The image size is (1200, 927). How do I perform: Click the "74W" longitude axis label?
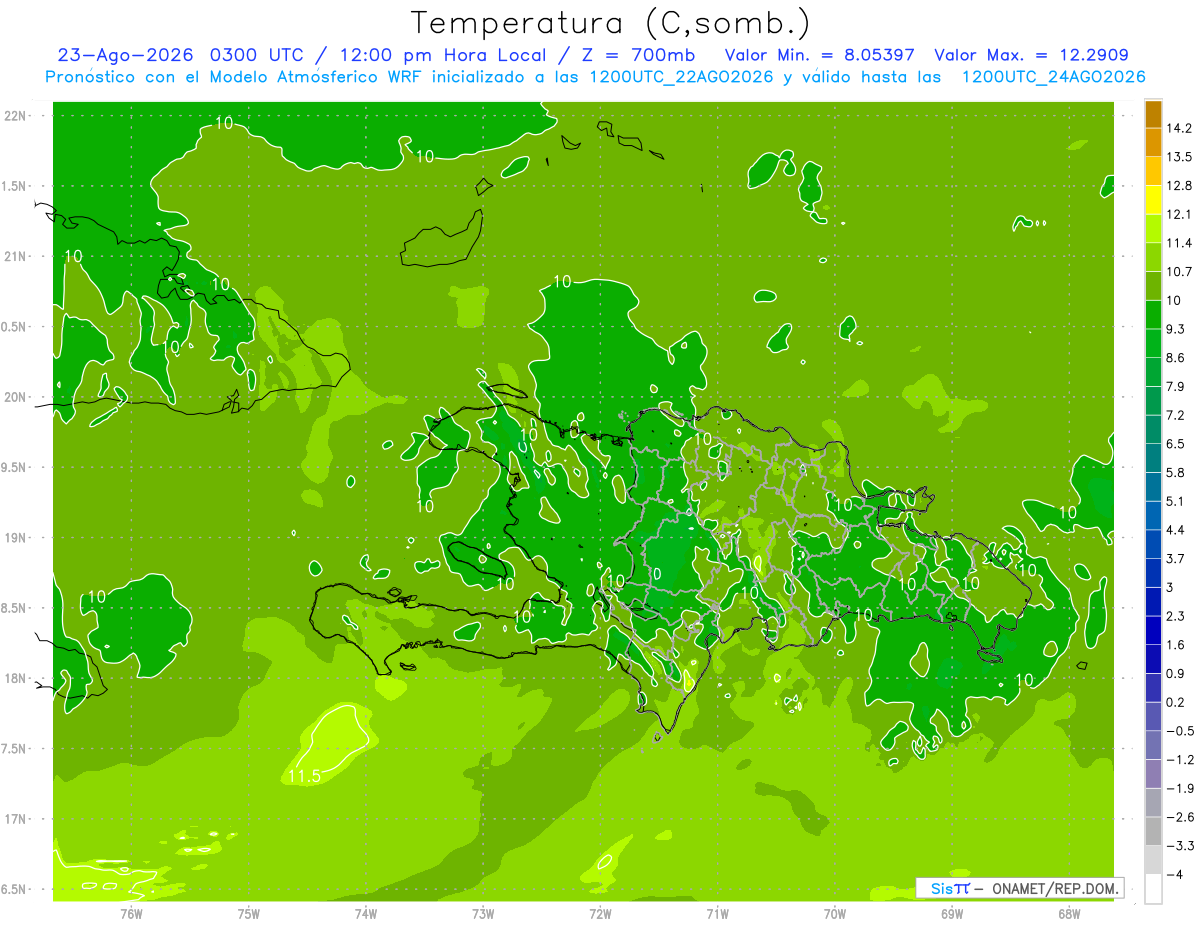coord(366,913)
